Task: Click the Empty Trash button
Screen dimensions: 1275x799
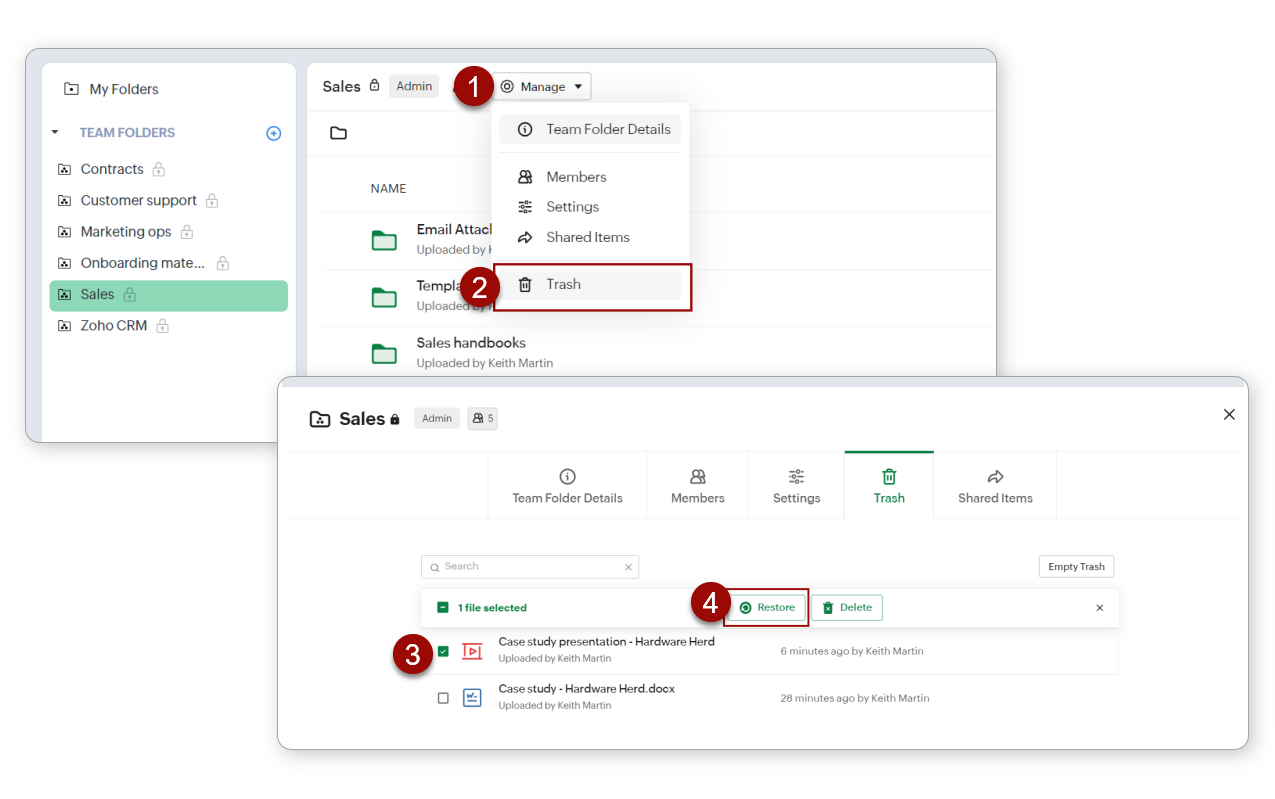Action: click(1076, 567)
